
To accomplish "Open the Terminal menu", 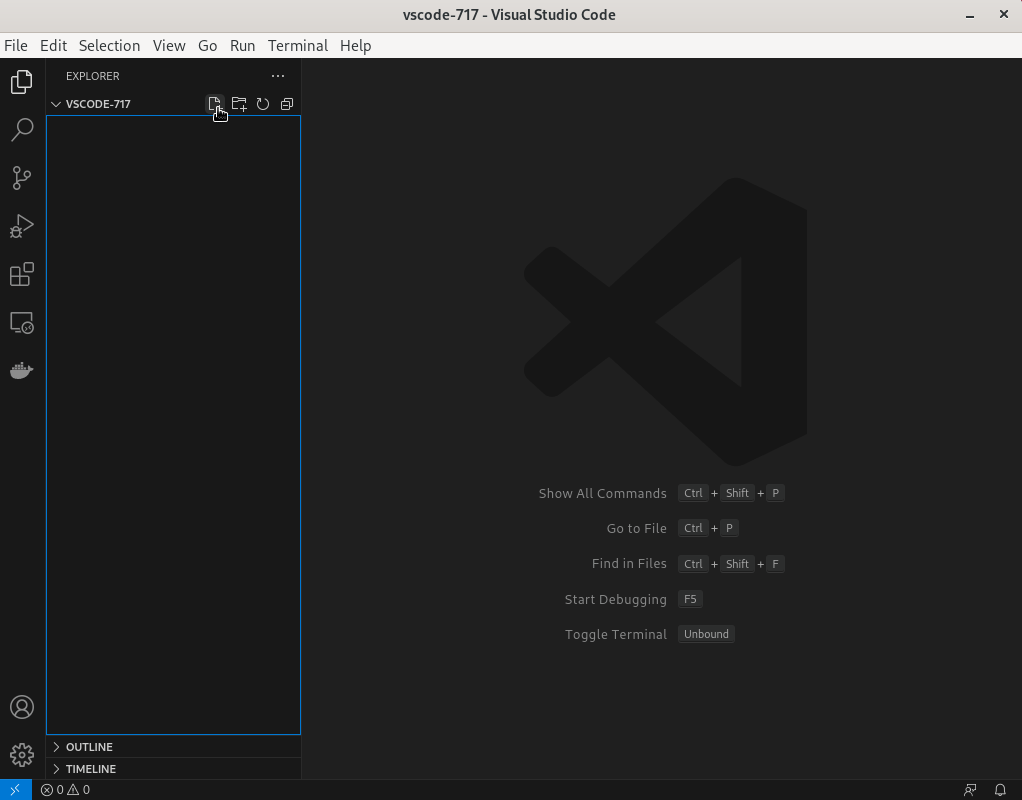I will tap(298, 46).
